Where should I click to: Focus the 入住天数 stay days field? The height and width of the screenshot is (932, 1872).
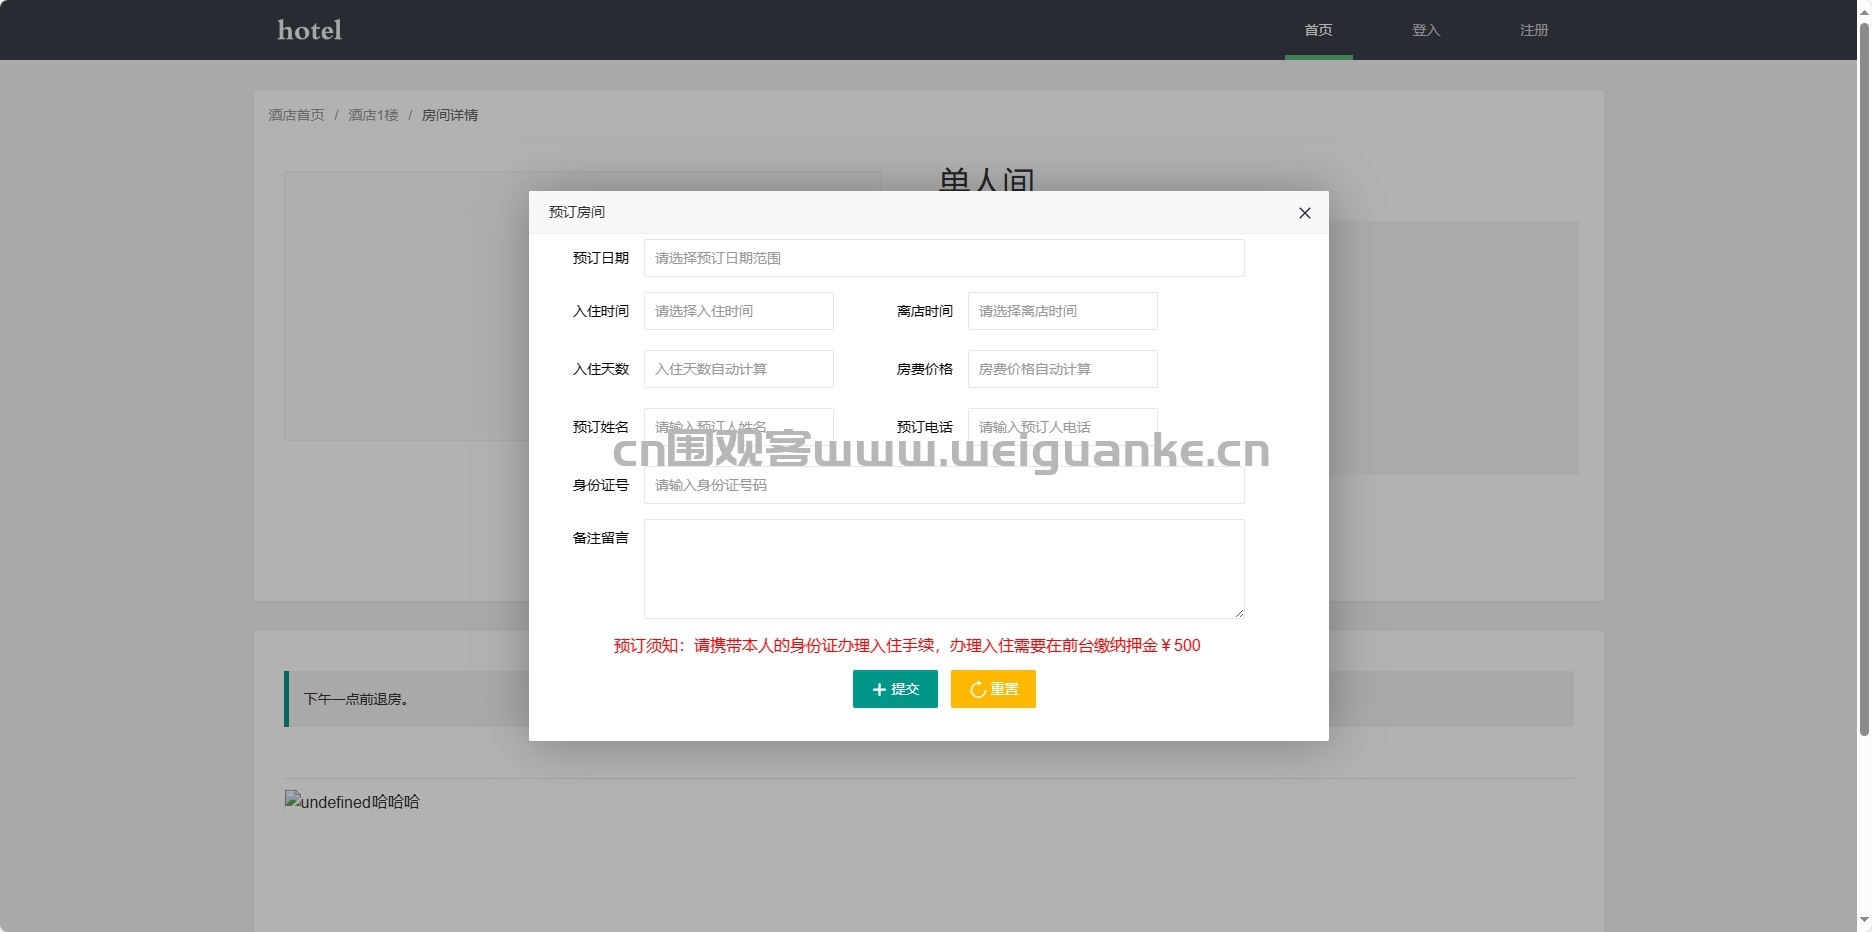739,369
